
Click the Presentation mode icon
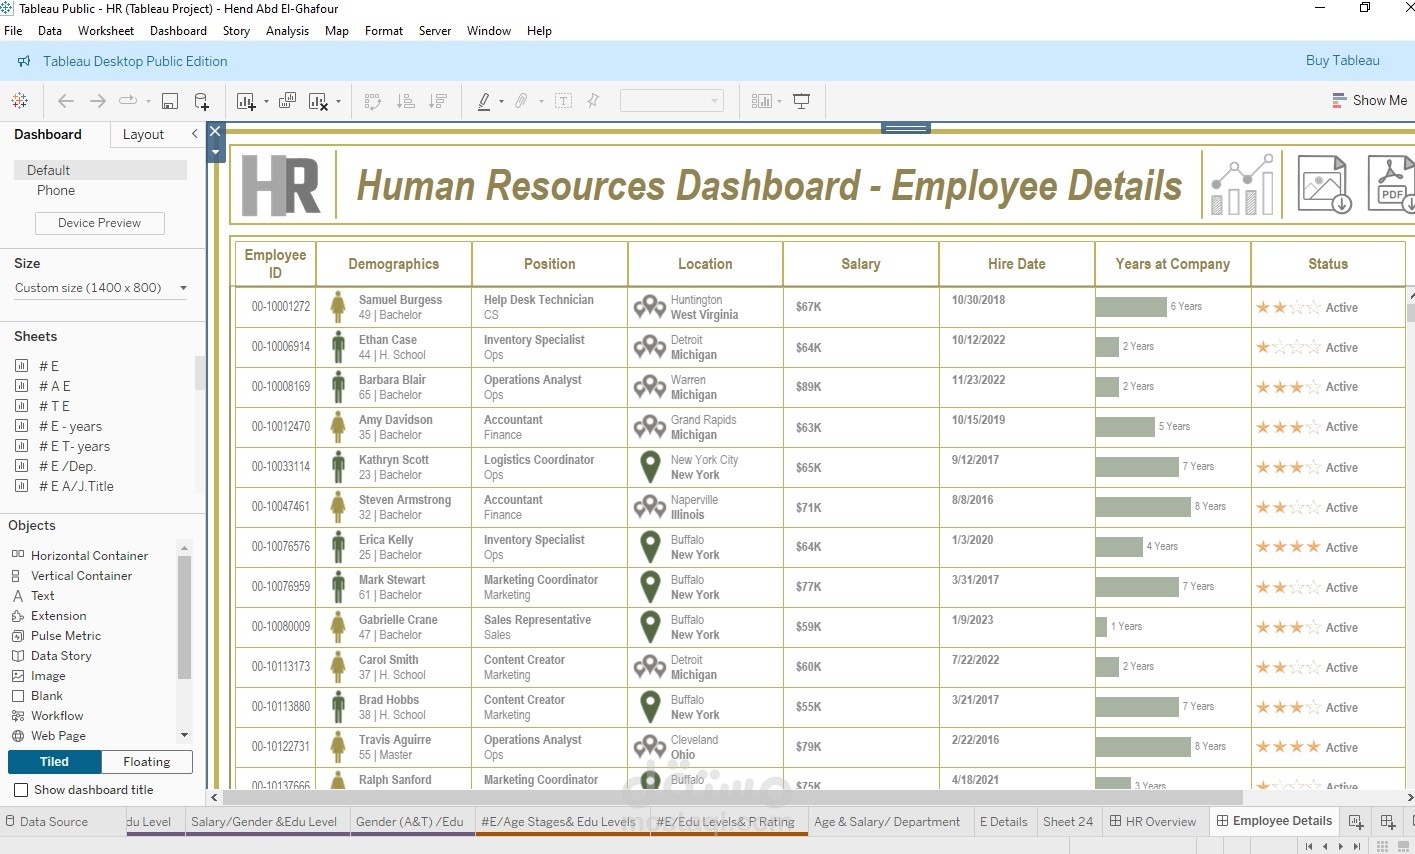(x=801, y=101)
